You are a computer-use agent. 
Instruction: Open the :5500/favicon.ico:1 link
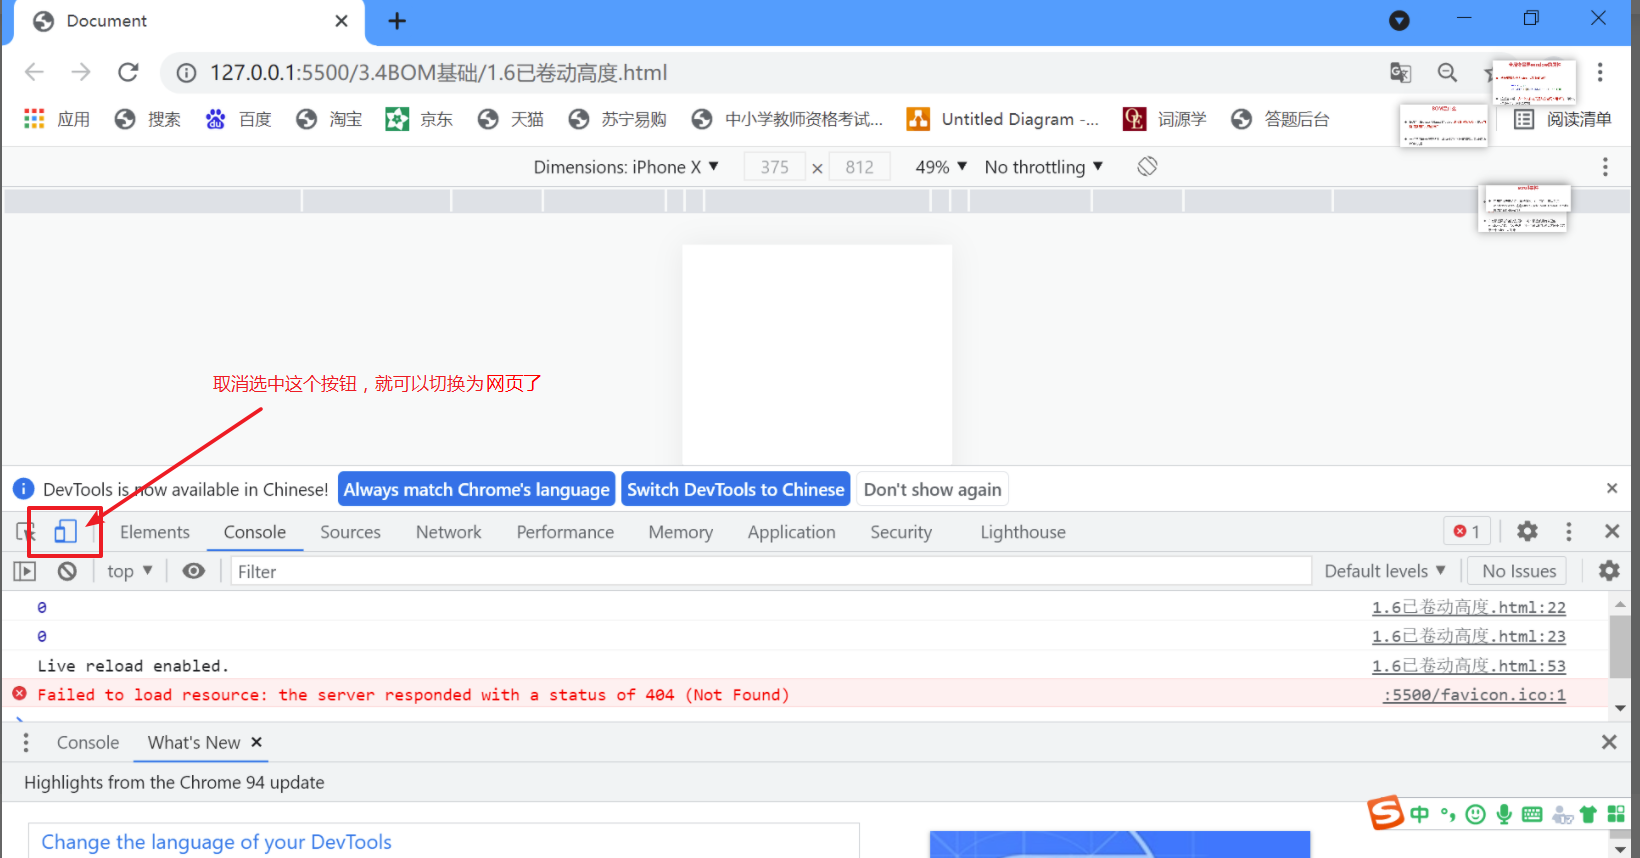coord(1475,695)
